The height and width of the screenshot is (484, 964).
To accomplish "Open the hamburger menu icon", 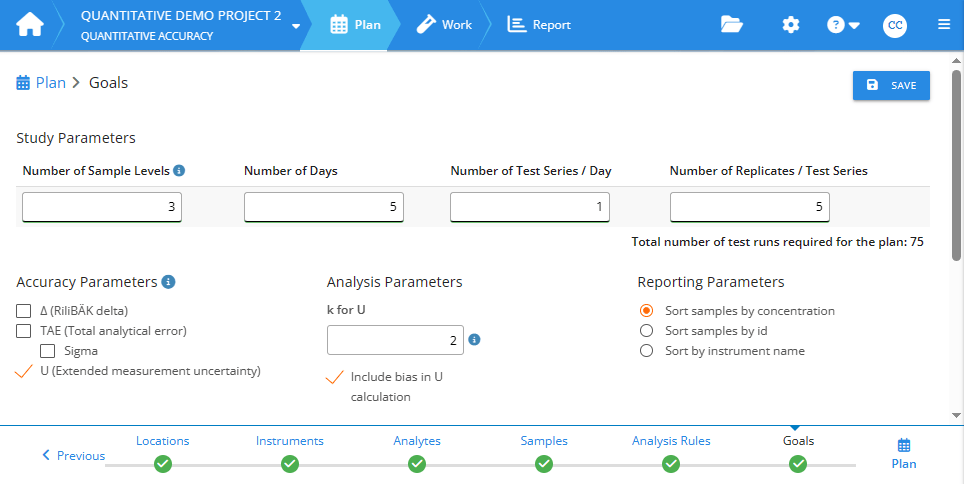I will (944, 25).
